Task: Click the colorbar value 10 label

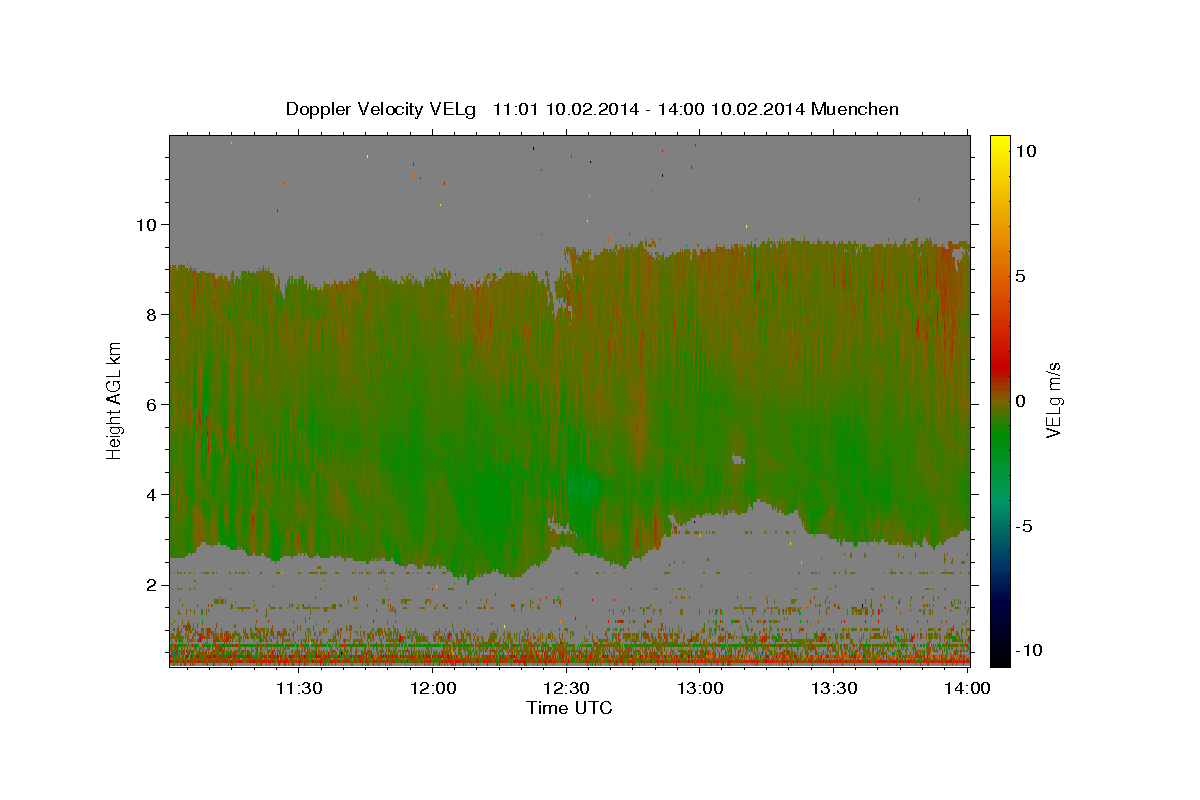Action: (1025, 150)
